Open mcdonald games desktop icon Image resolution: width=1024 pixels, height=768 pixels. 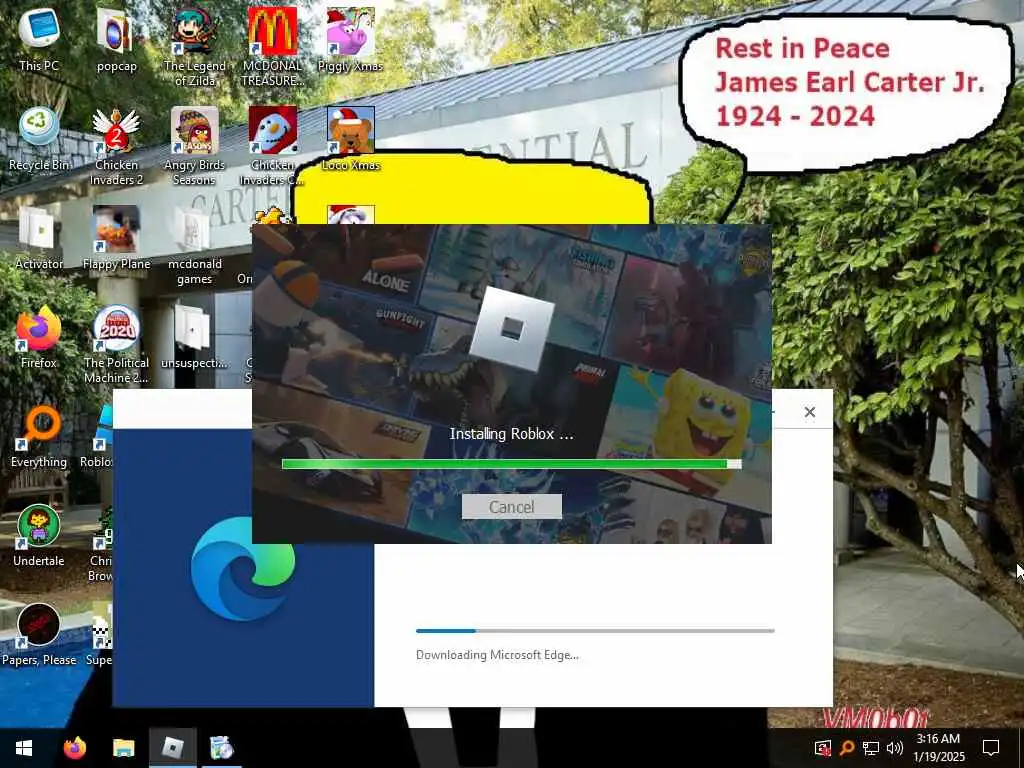tap(195, 244)
